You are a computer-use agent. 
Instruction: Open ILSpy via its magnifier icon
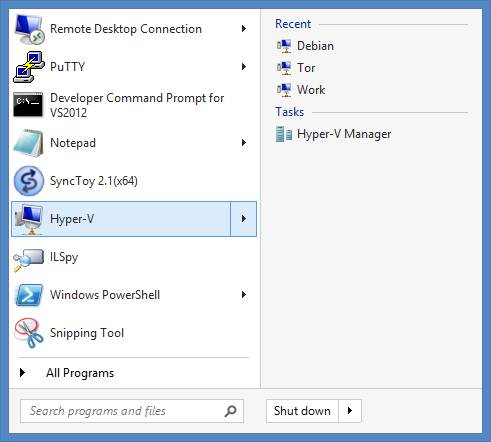coord(28,260)
